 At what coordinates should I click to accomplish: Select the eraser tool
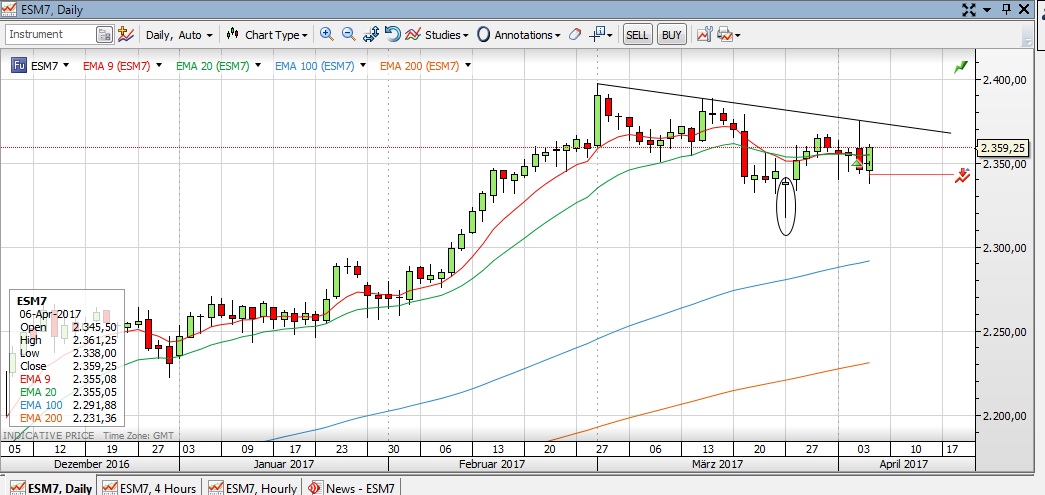(x=575, y=35)
